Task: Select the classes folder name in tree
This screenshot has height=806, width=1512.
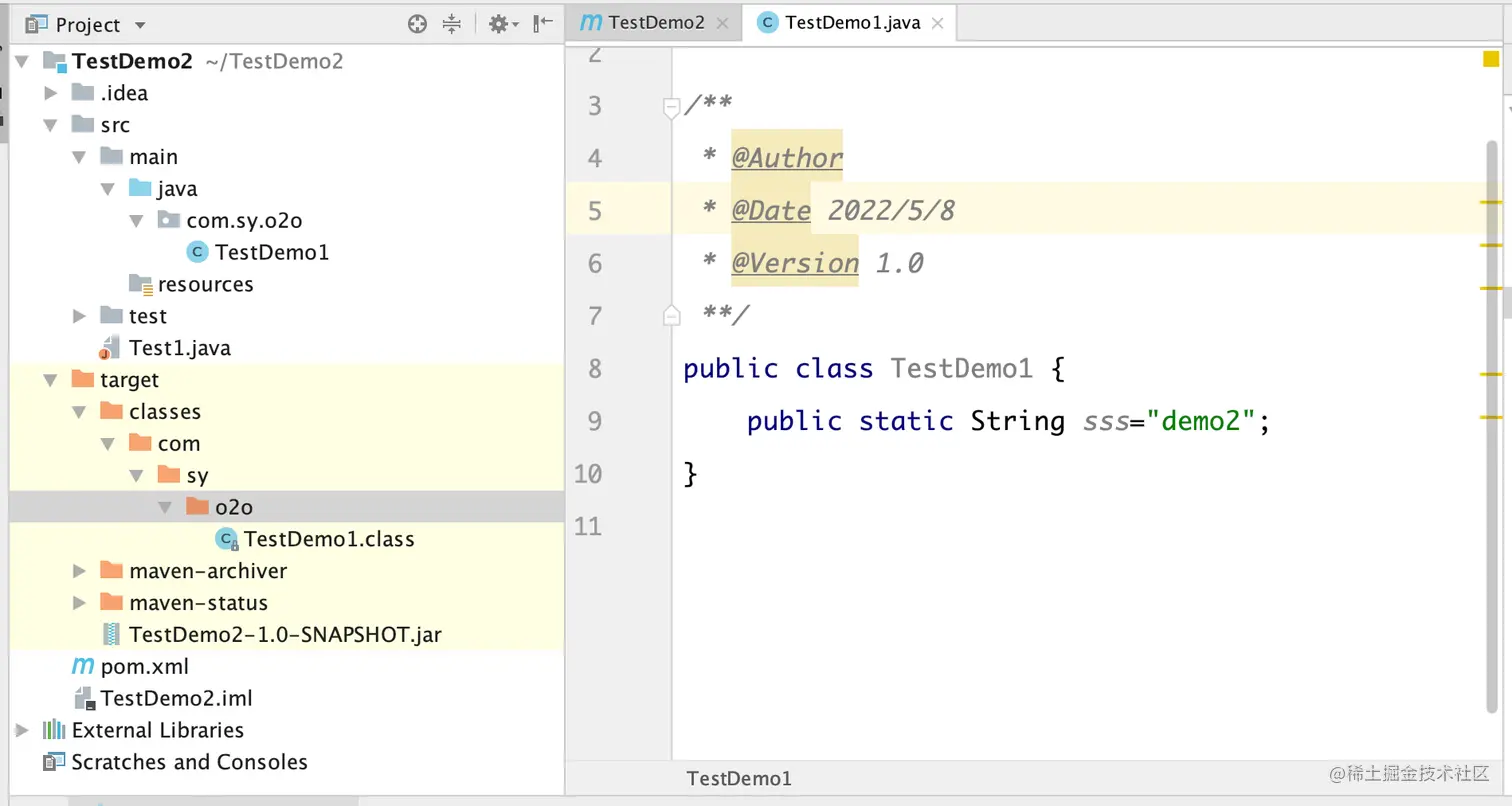Action: [165, 412]
